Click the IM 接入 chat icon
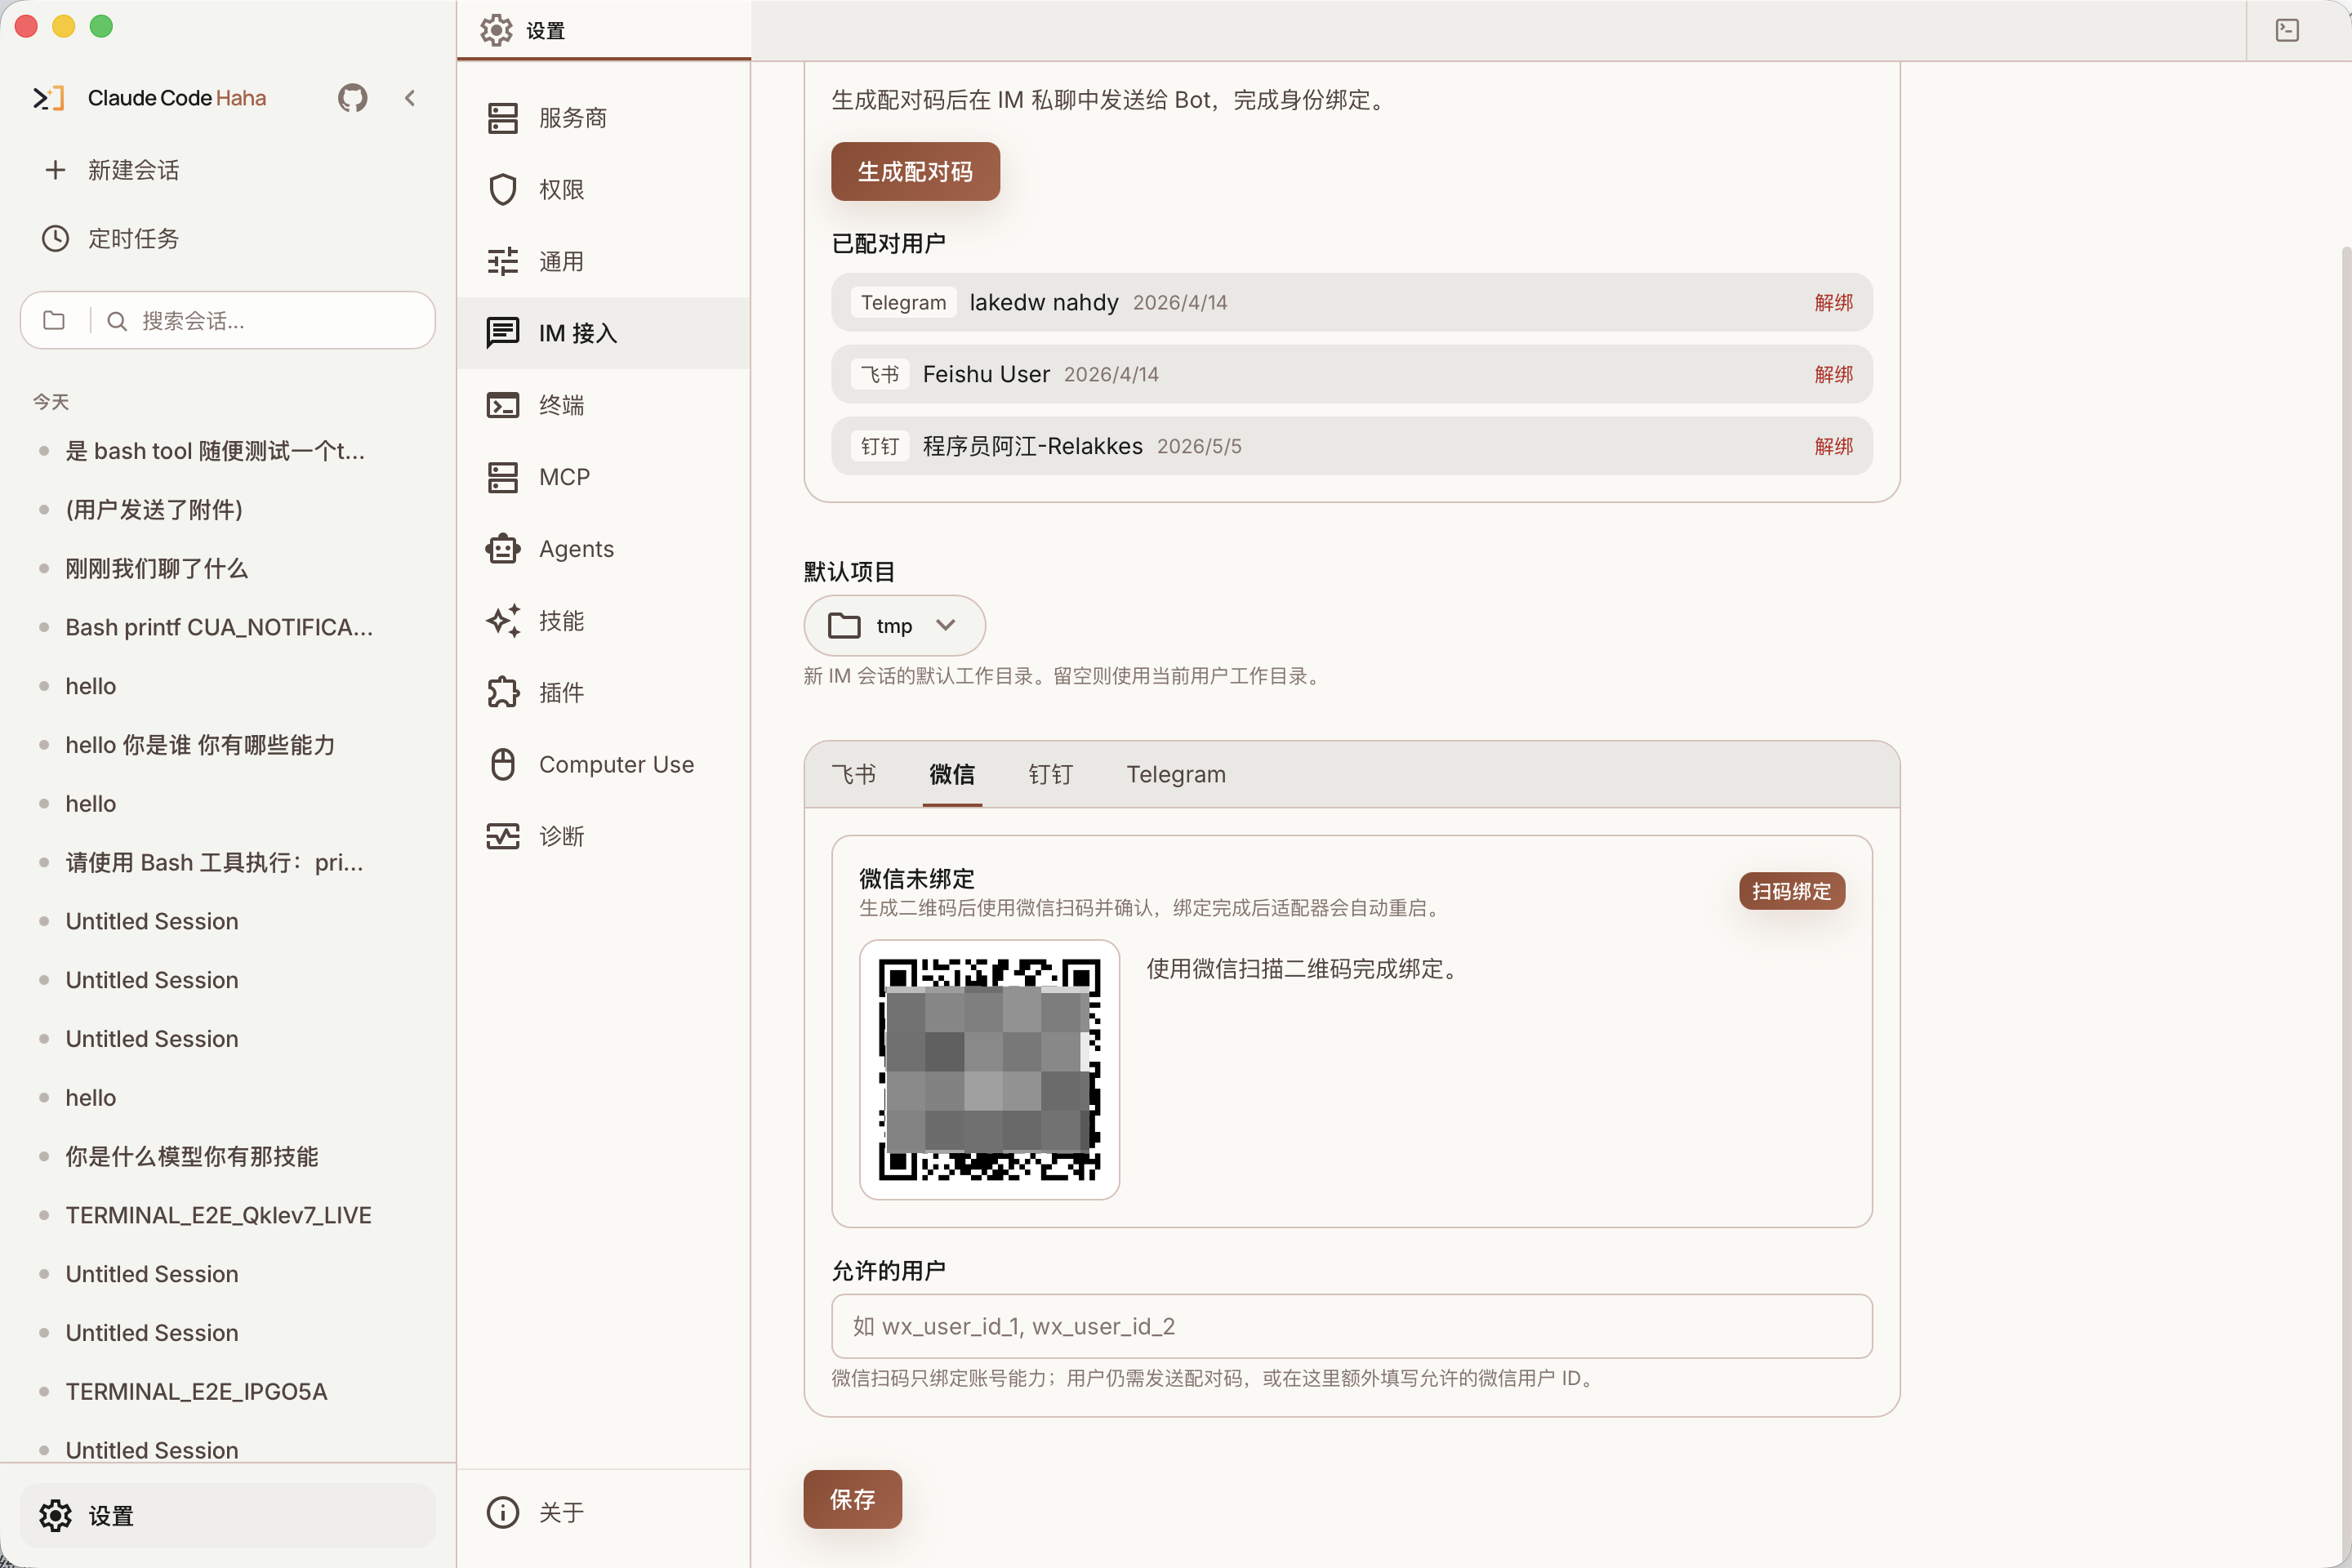 click(x=502, y=333)
